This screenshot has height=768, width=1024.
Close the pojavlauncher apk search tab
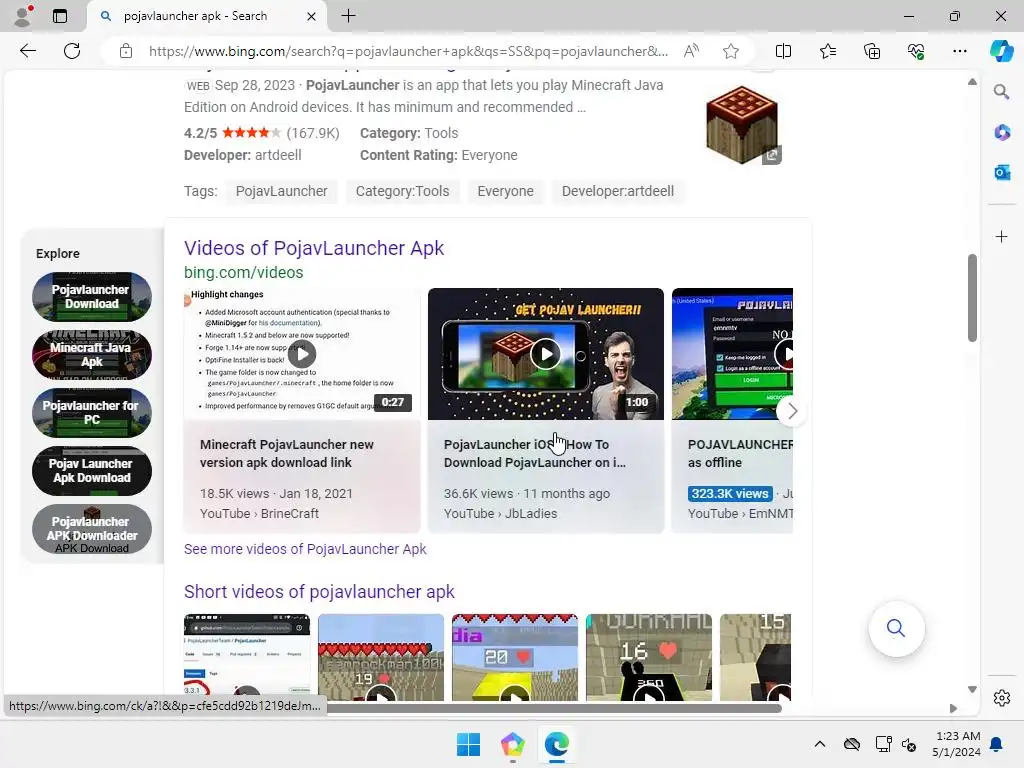tap(312, 16)
